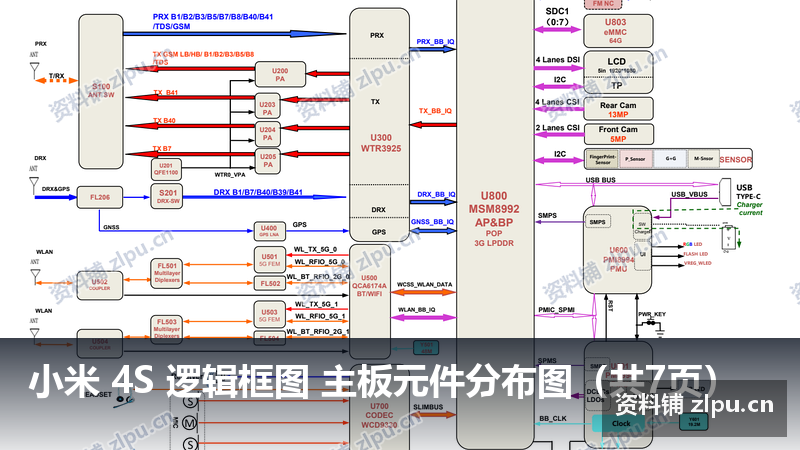The height and width of the screenshot is (450, 800).
Task: Click the U600 PMI8994 PMU block
Action: point(618,250)
